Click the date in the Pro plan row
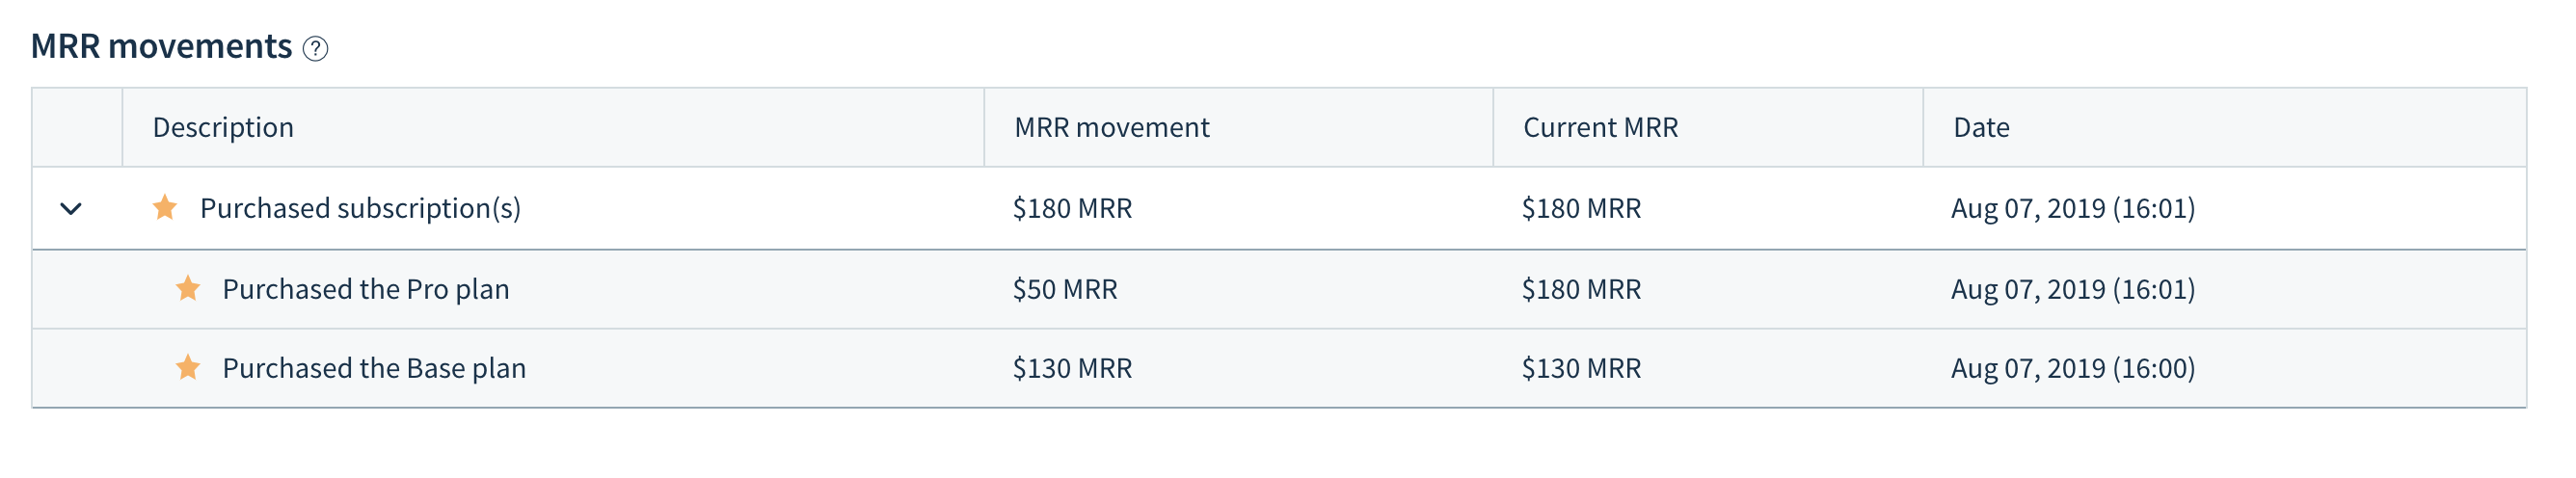 [2073, 289]
